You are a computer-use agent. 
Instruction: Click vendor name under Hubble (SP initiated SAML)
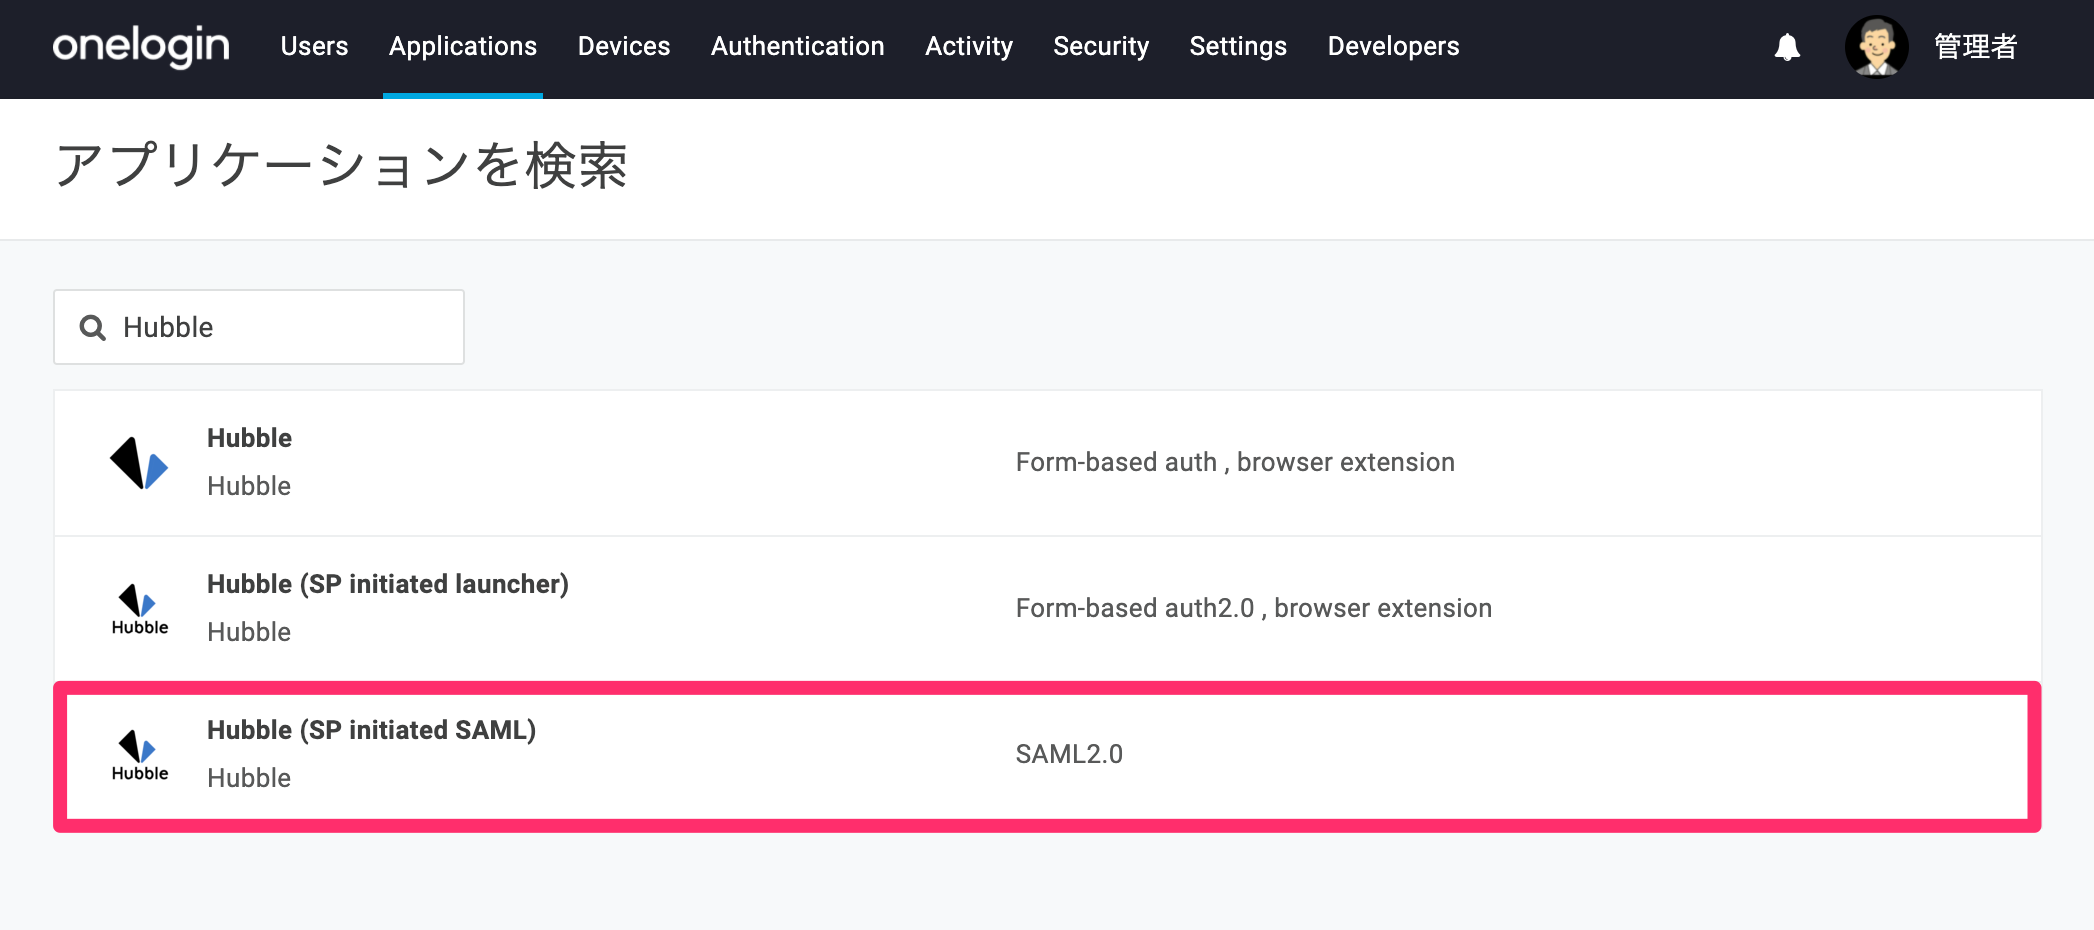click(x=249, y=778)
